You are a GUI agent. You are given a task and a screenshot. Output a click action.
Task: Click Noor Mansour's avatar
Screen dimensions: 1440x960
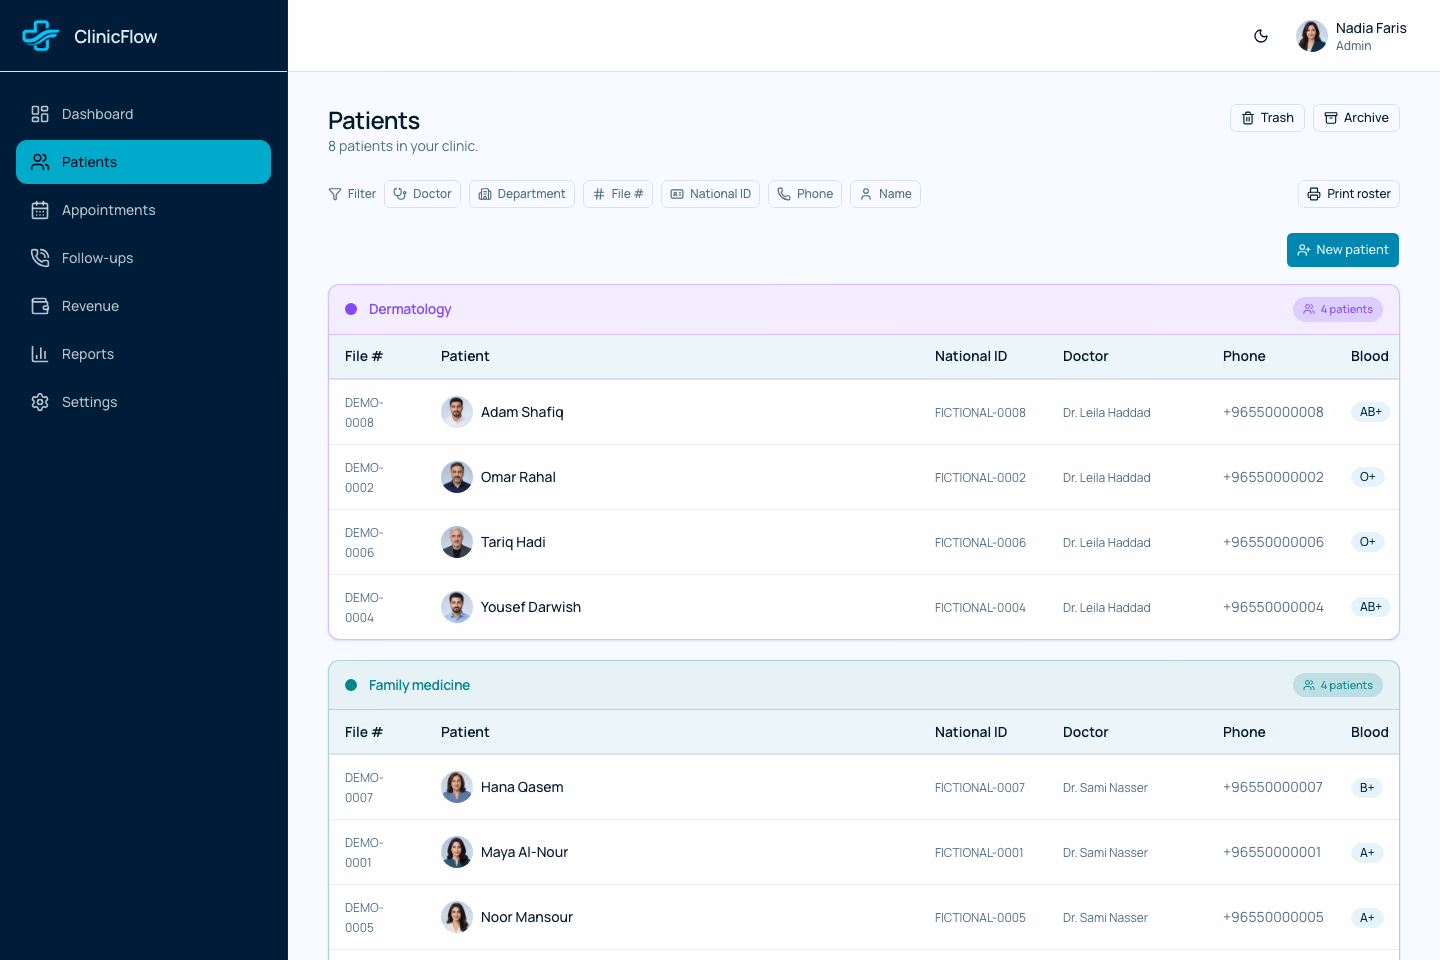pos(457,917)
